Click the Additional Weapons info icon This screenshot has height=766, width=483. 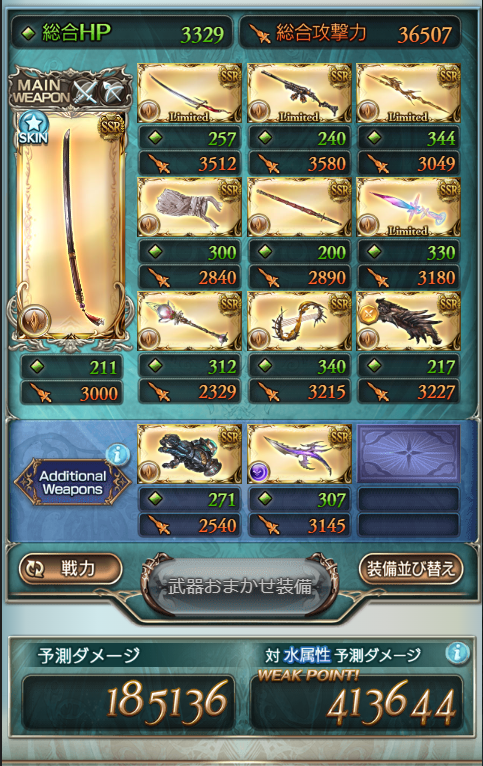point(118,455)
